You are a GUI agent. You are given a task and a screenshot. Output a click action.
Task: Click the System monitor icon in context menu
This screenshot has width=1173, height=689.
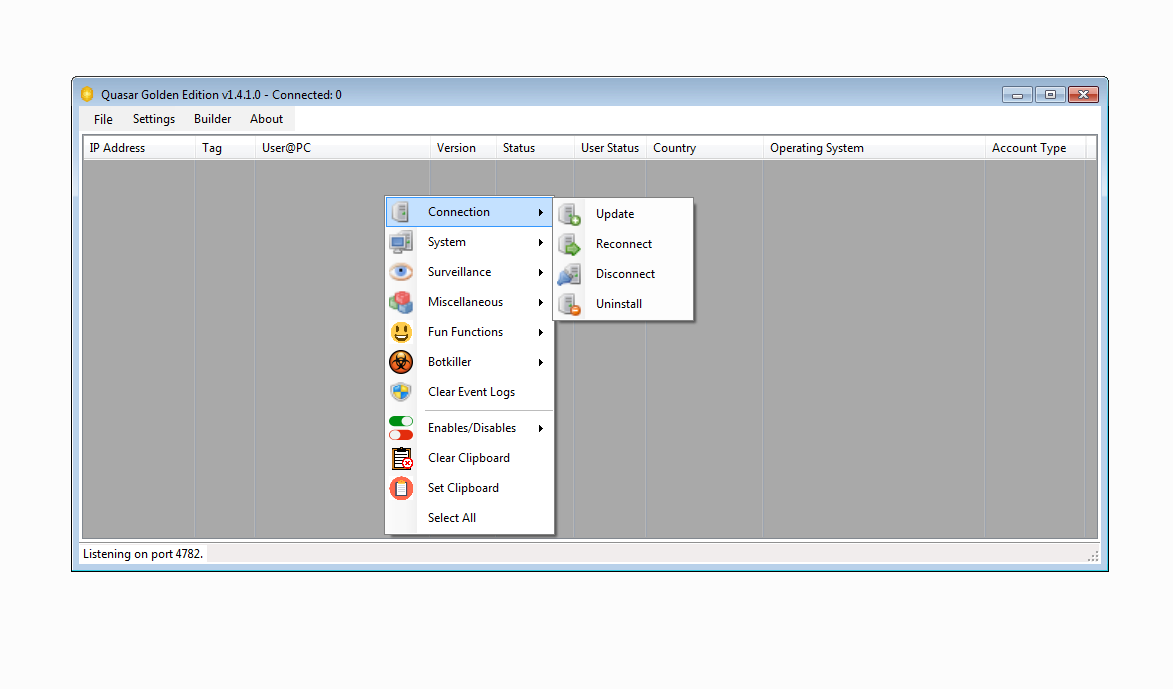tap(401, 241)
